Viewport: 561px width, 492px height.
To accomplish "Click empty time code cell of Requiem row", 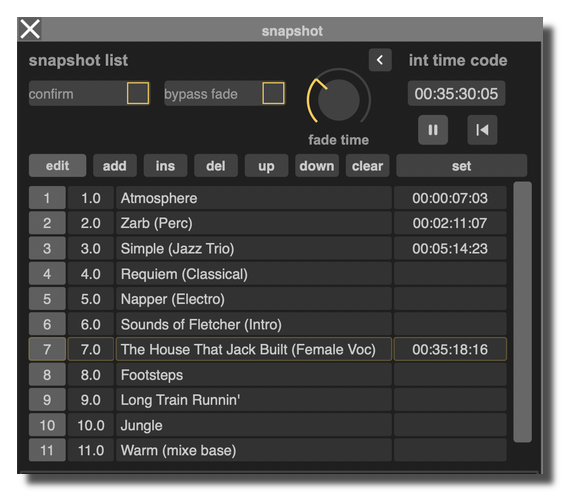I will click(450, 274).
